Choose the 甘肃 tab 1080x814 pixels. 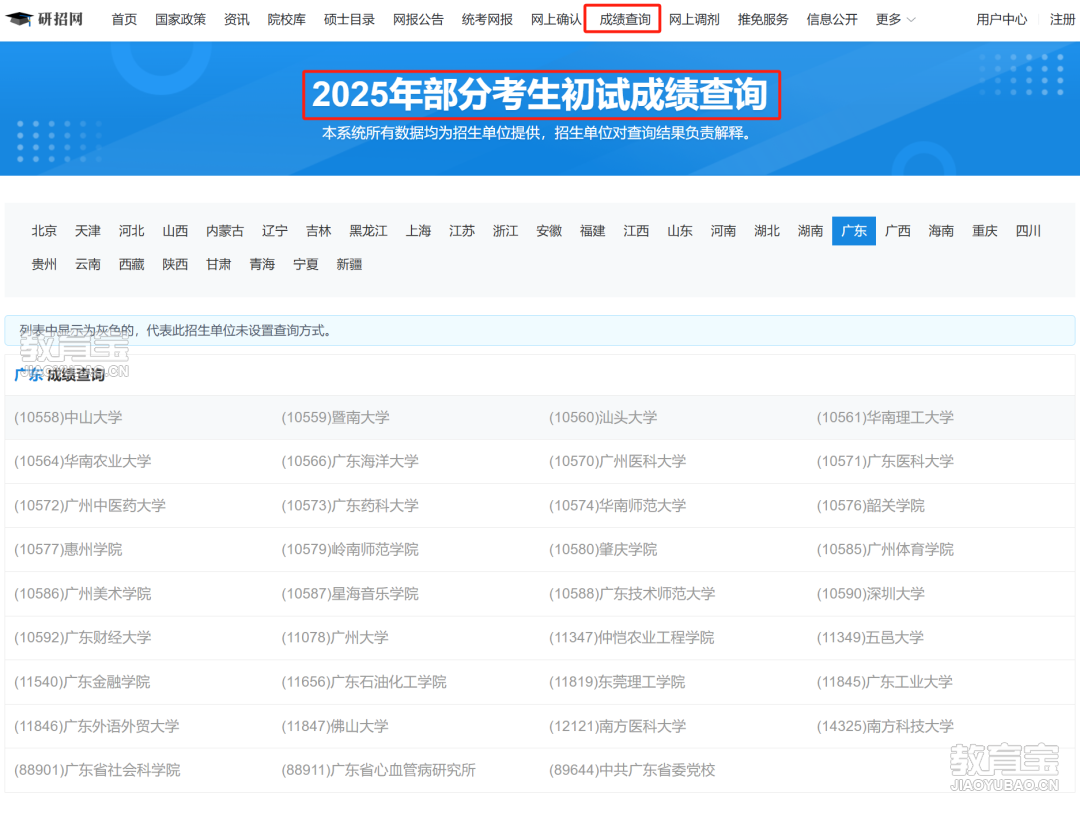(x=218, y=264)
